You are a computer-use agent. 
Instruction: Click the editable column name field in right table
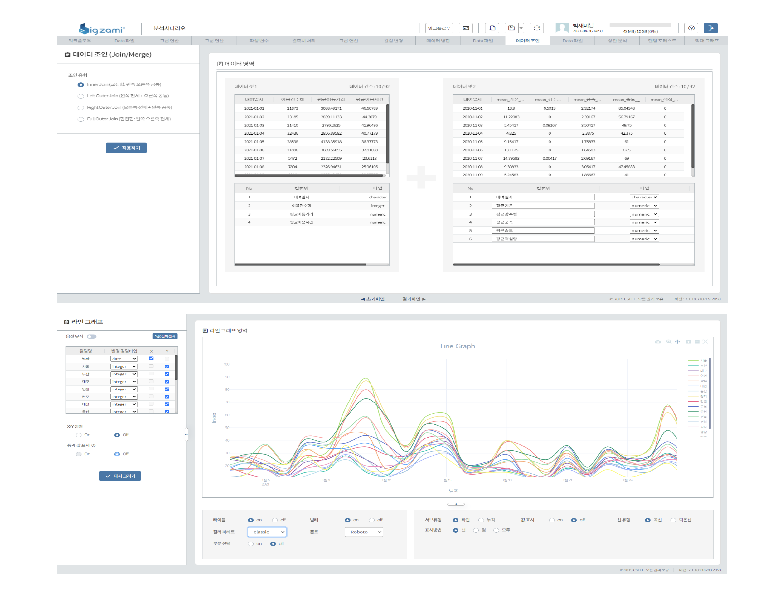(x=544, y=230)
